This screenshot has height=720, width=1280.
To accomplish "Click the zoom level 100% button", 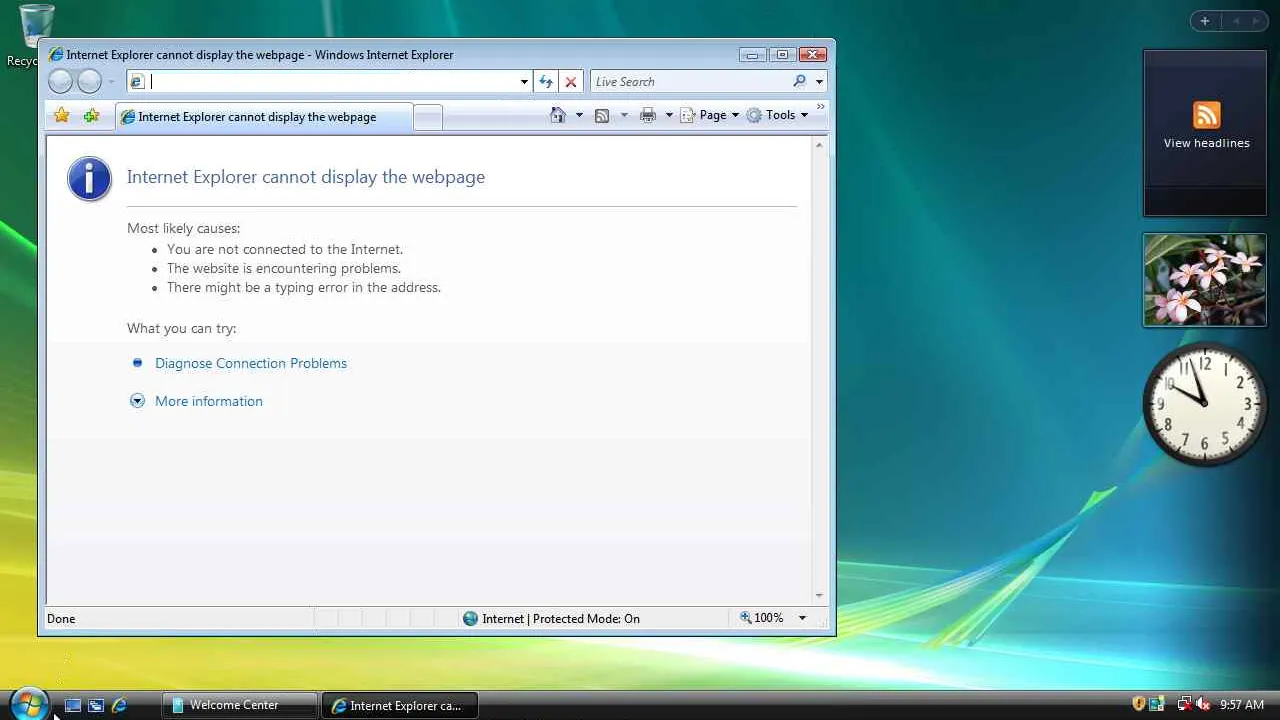I will pos(762,618).
